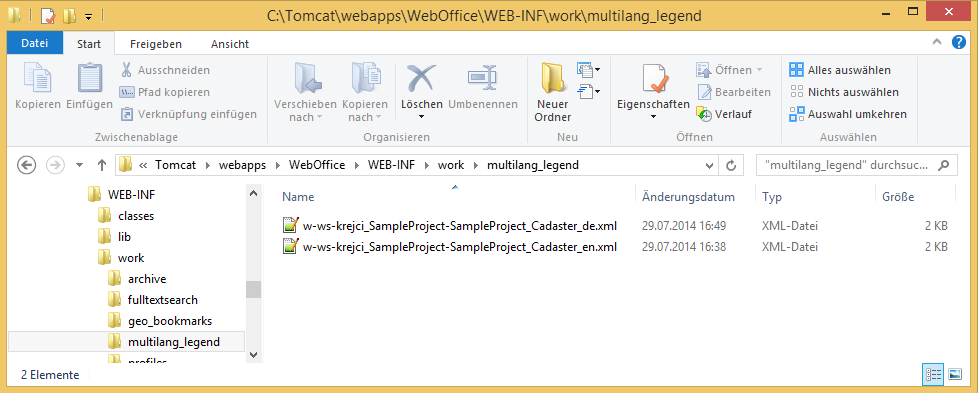Click Alles auswählen
This screenshot has width=978, height=393.
840,70
